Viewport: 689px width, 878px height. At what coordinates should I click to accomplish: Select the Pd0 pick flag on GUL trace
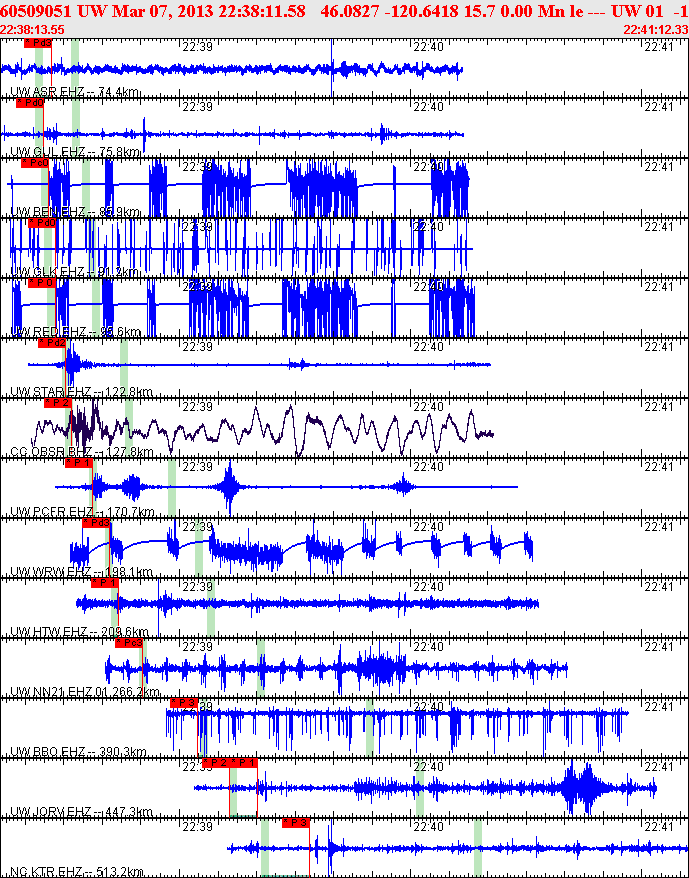click(30, 103)
